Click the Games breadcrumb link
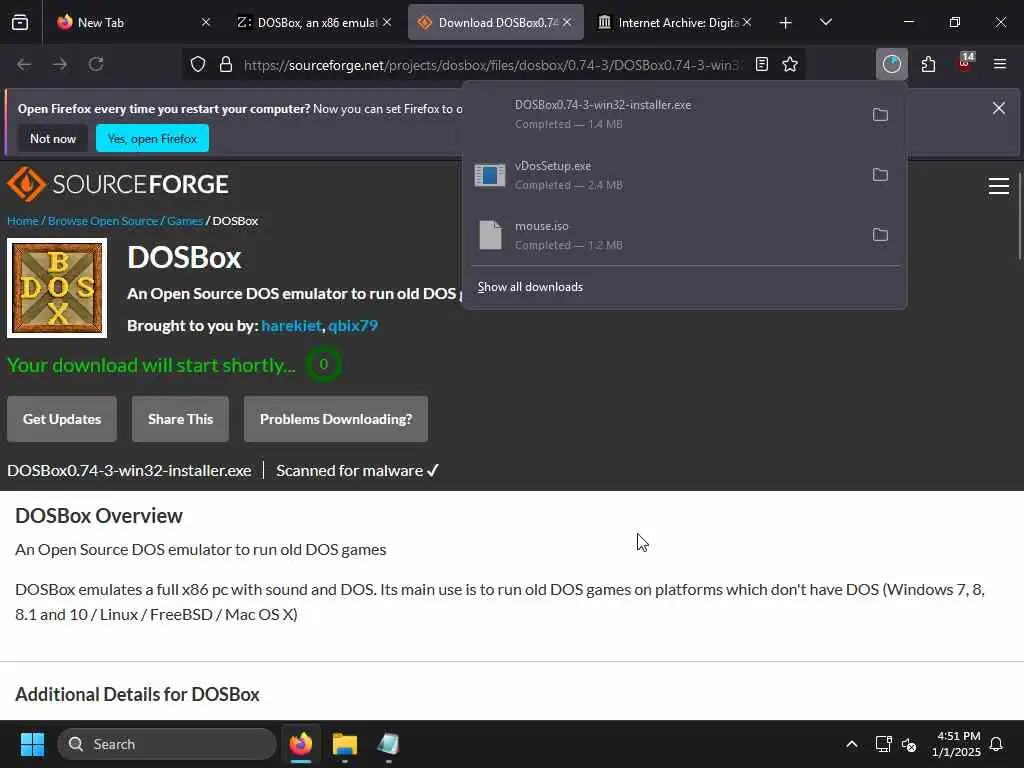Image resolution: width=1024 pixels, height=768 pixels. [185, 221]
